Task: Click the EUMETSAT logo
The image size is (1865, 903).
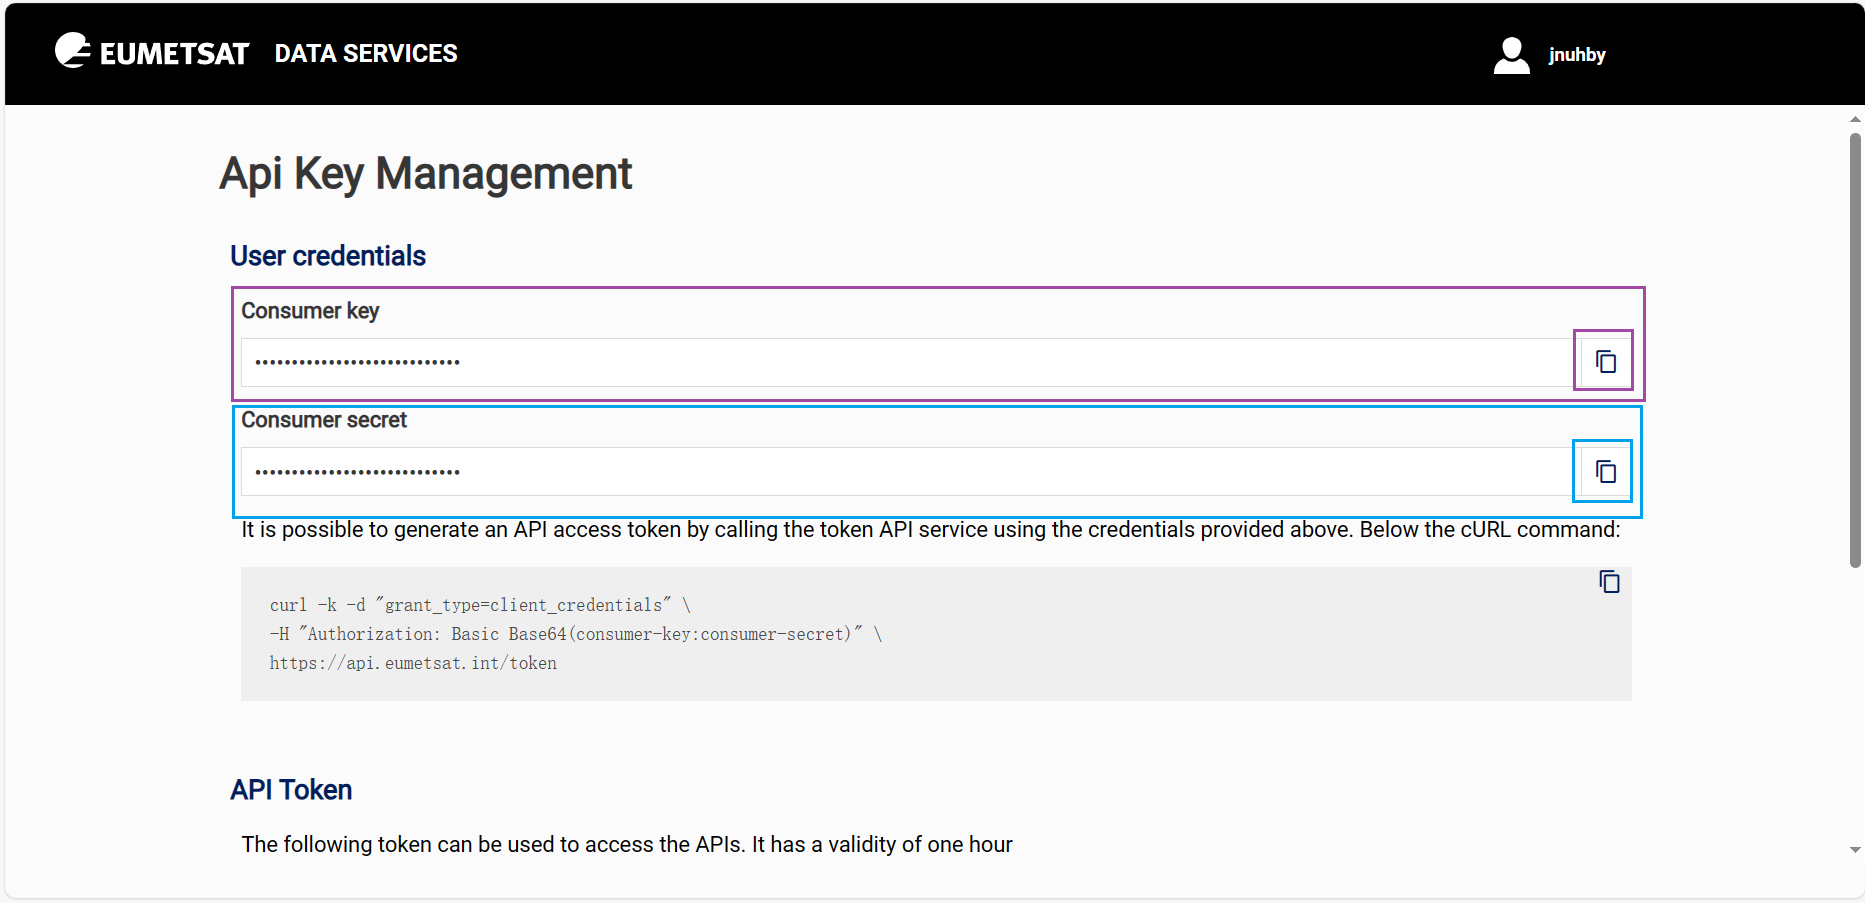Action: (151, 52)
